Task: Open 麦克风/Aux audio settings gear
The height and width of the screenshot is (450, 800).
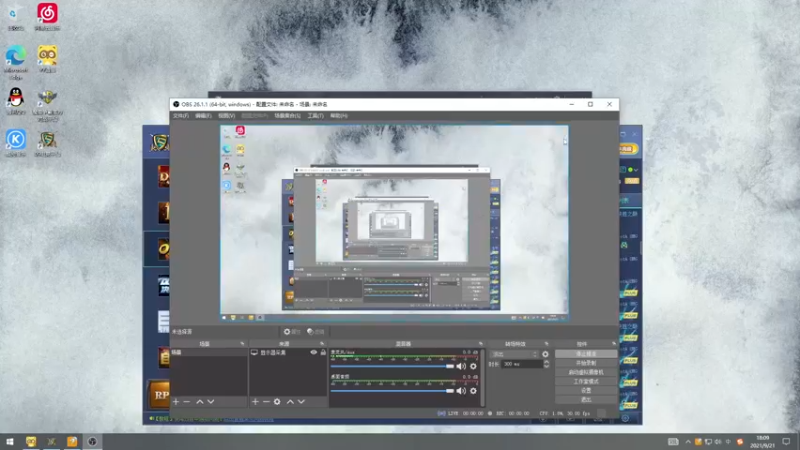Action: 473,366
